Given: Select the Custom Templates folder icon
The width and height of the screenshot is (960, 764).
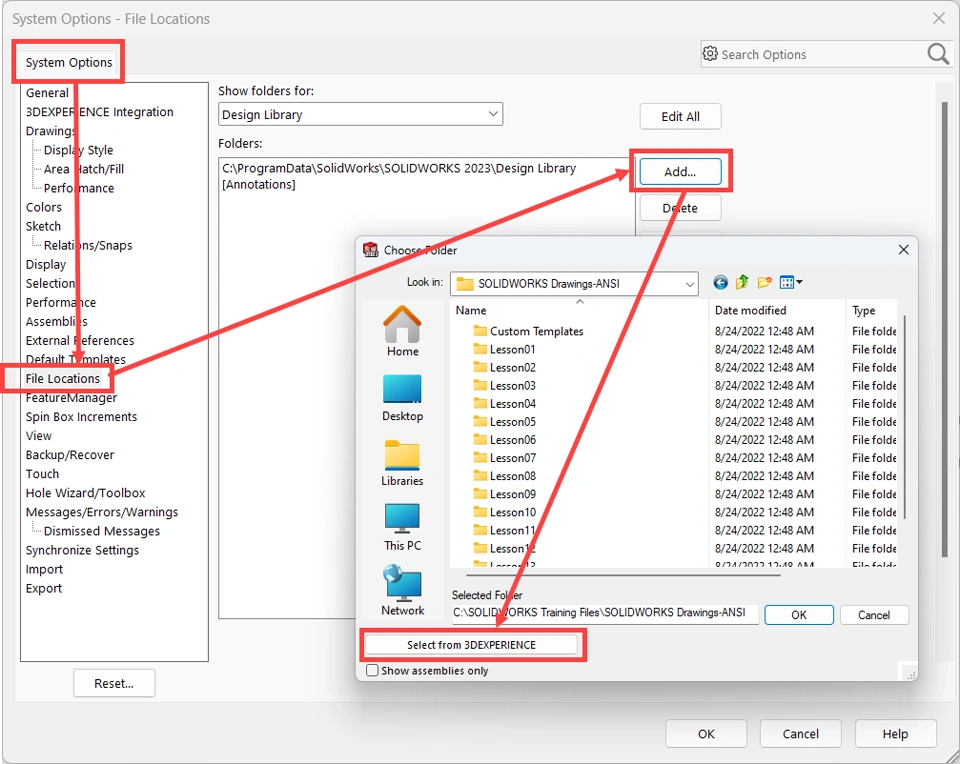Looking at the screenshot, I should (480, 331).
